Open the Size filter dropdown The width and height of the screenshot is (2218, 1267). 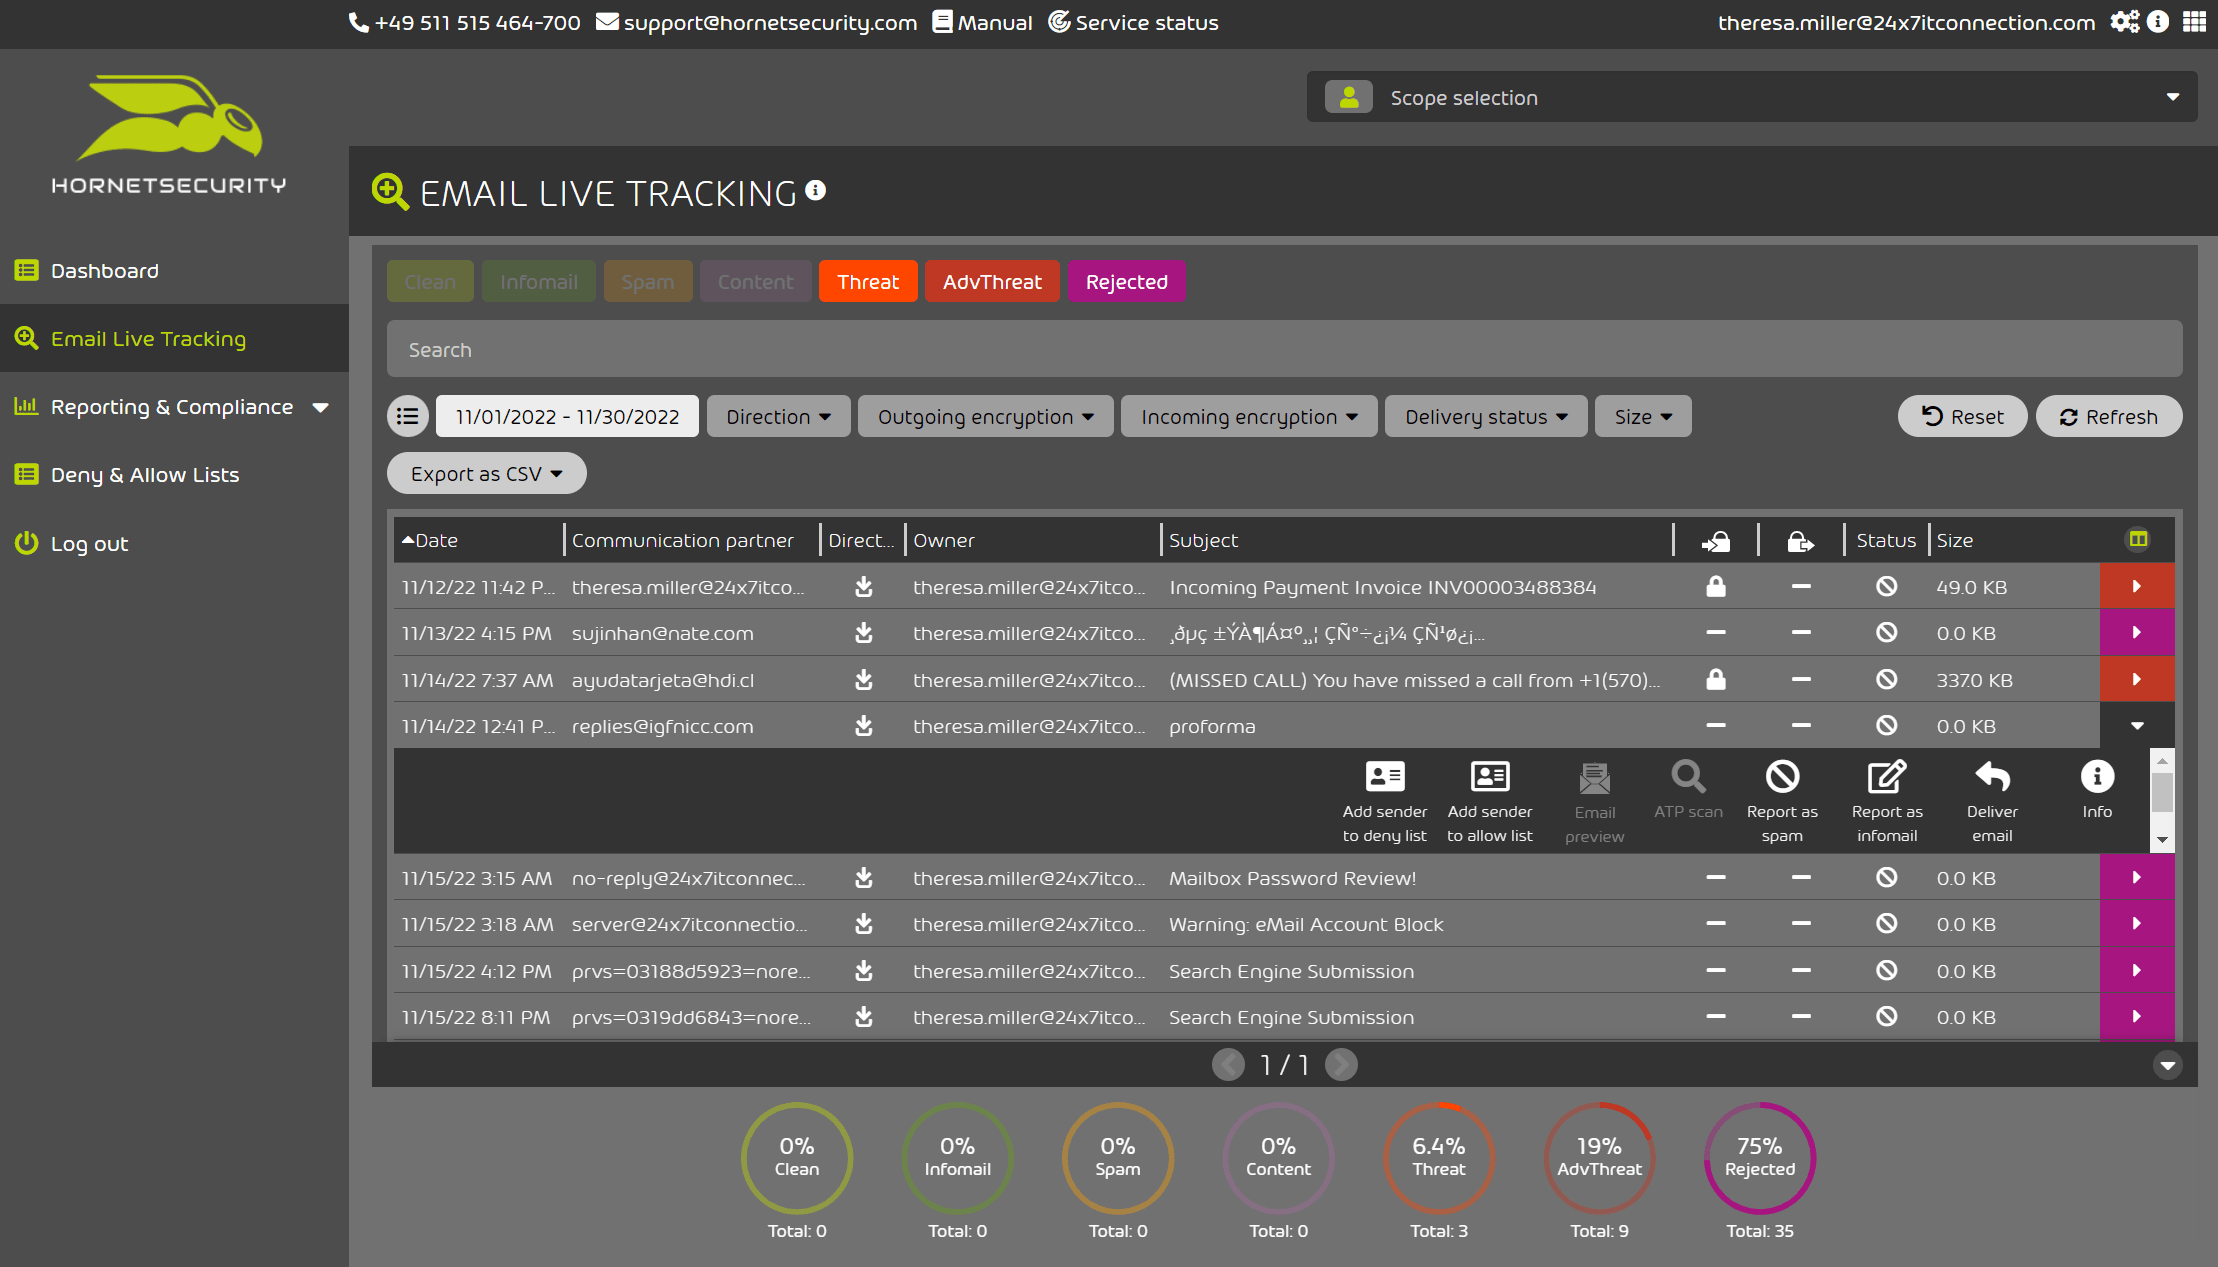1643,416
